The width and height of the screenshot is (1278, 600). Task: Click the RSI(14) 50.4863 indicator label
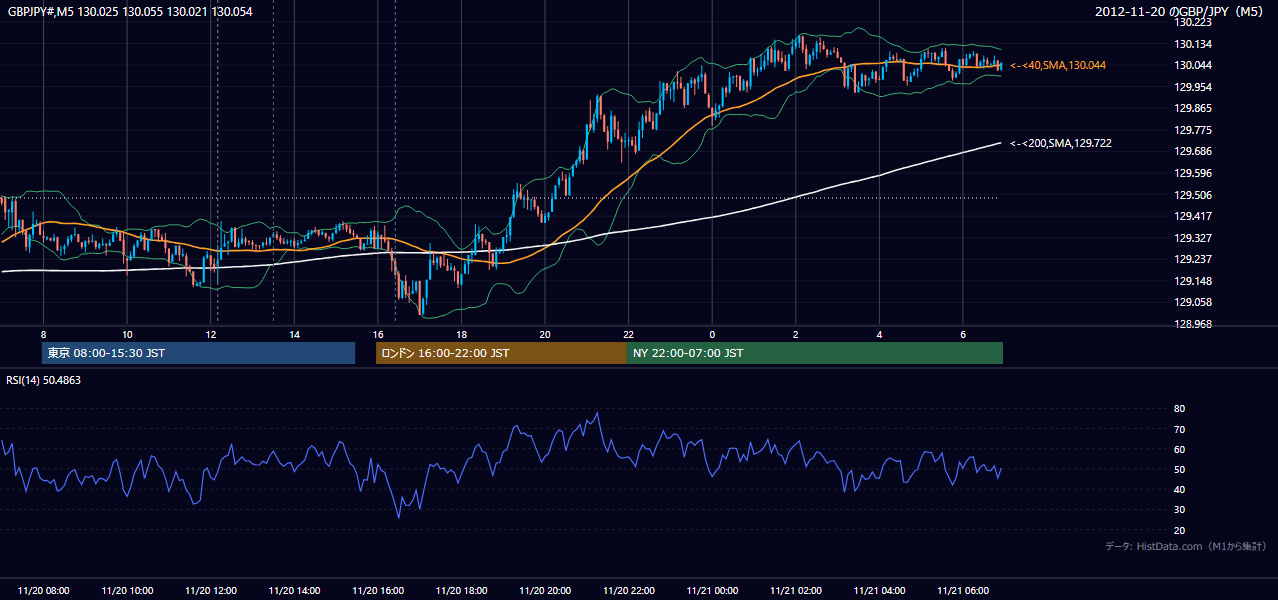coord(44,380)
